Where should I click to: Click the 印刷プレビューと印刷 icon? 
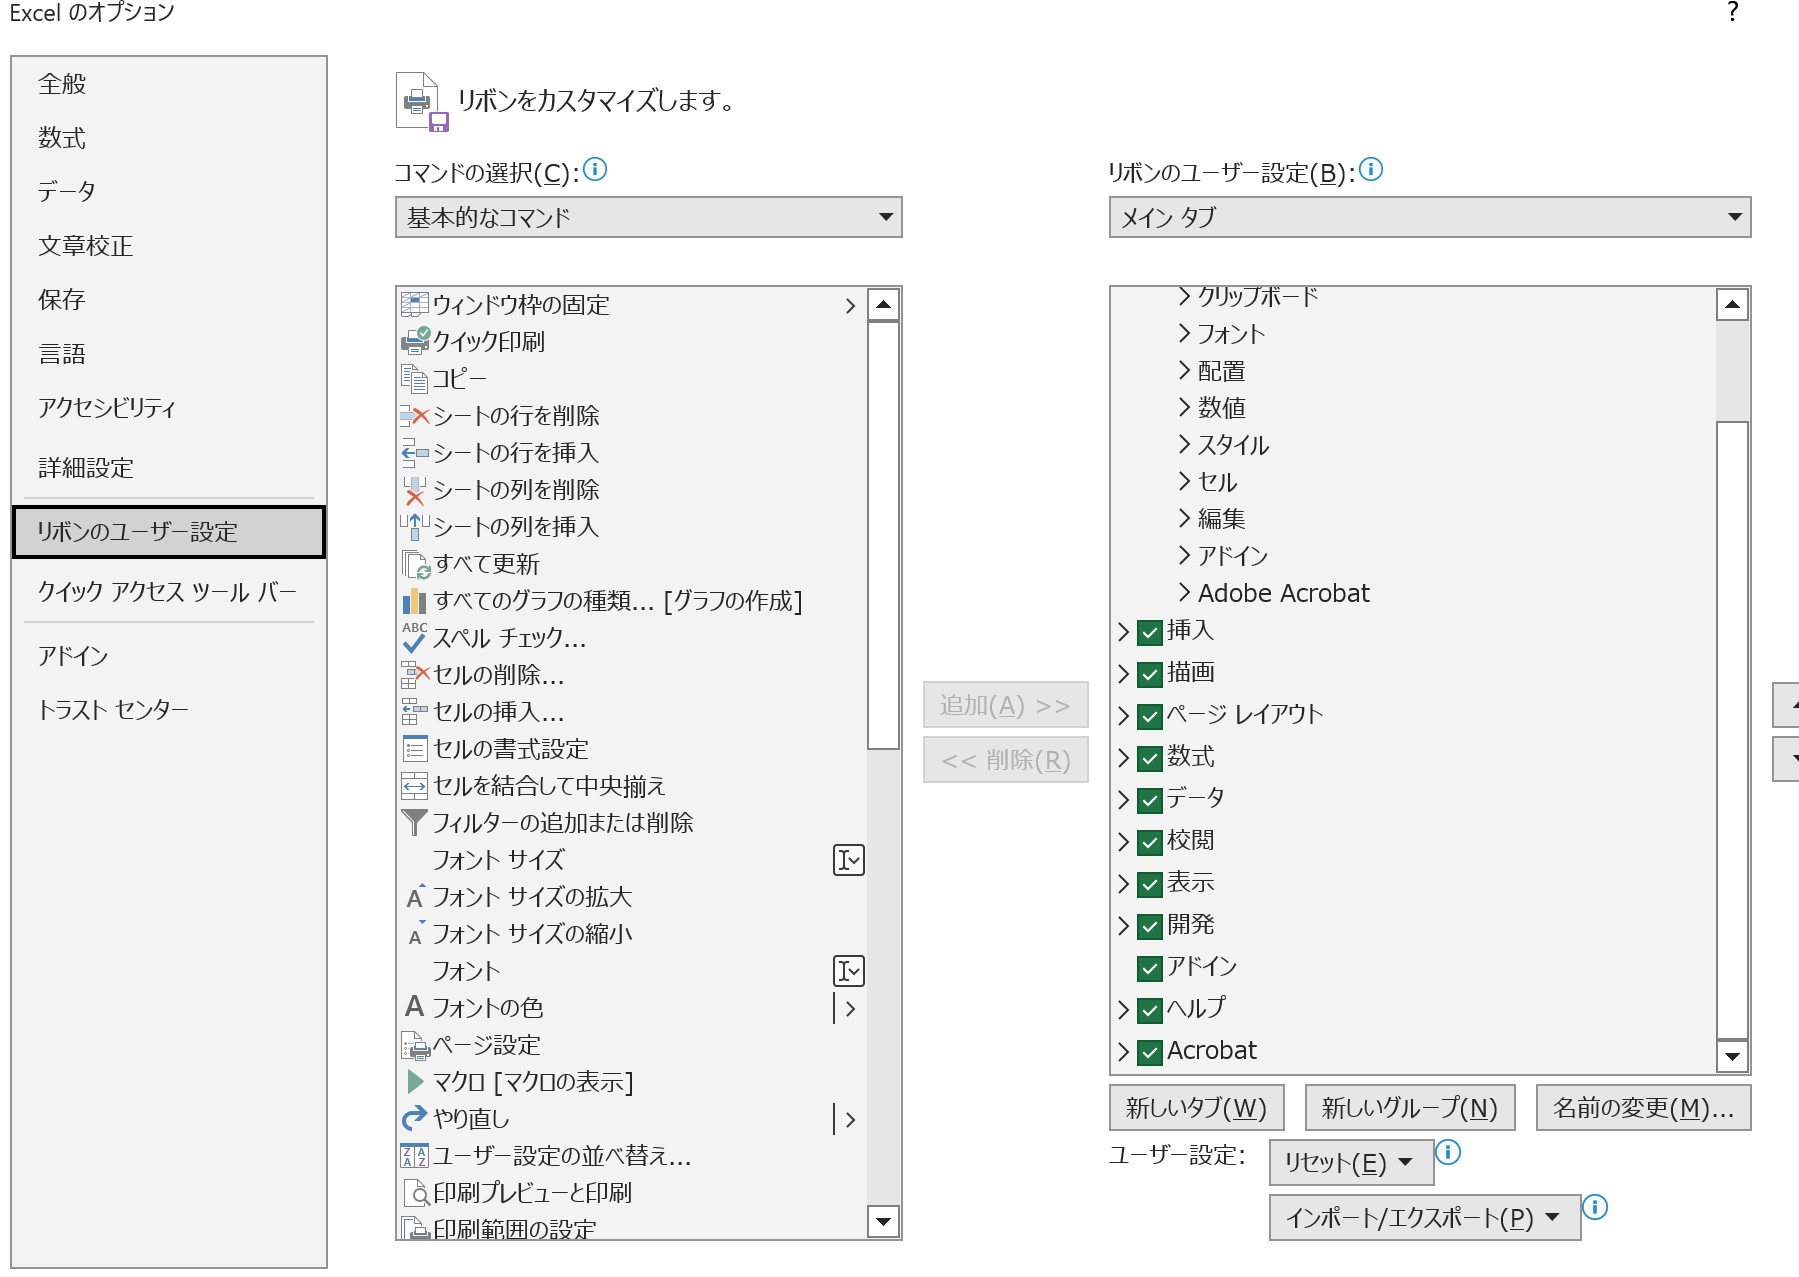click(414, 1192)
